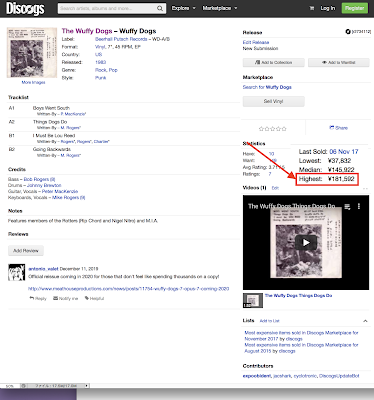Click the Discogs logo
Viewport: 374px width, 400px height.
[25, 8]
